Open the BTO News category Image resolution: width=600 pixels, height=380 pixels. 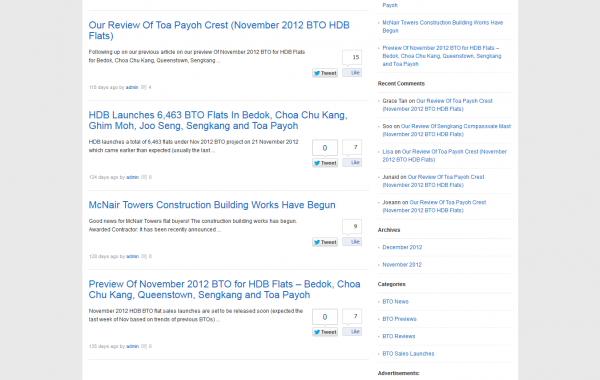coord(395,302)
